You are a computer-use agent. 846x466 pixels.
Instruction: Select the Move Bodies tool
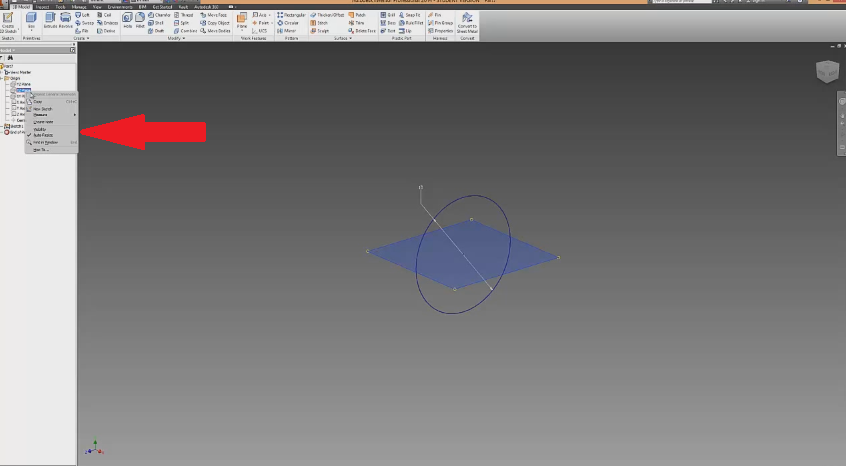click(x=215, y=31)
